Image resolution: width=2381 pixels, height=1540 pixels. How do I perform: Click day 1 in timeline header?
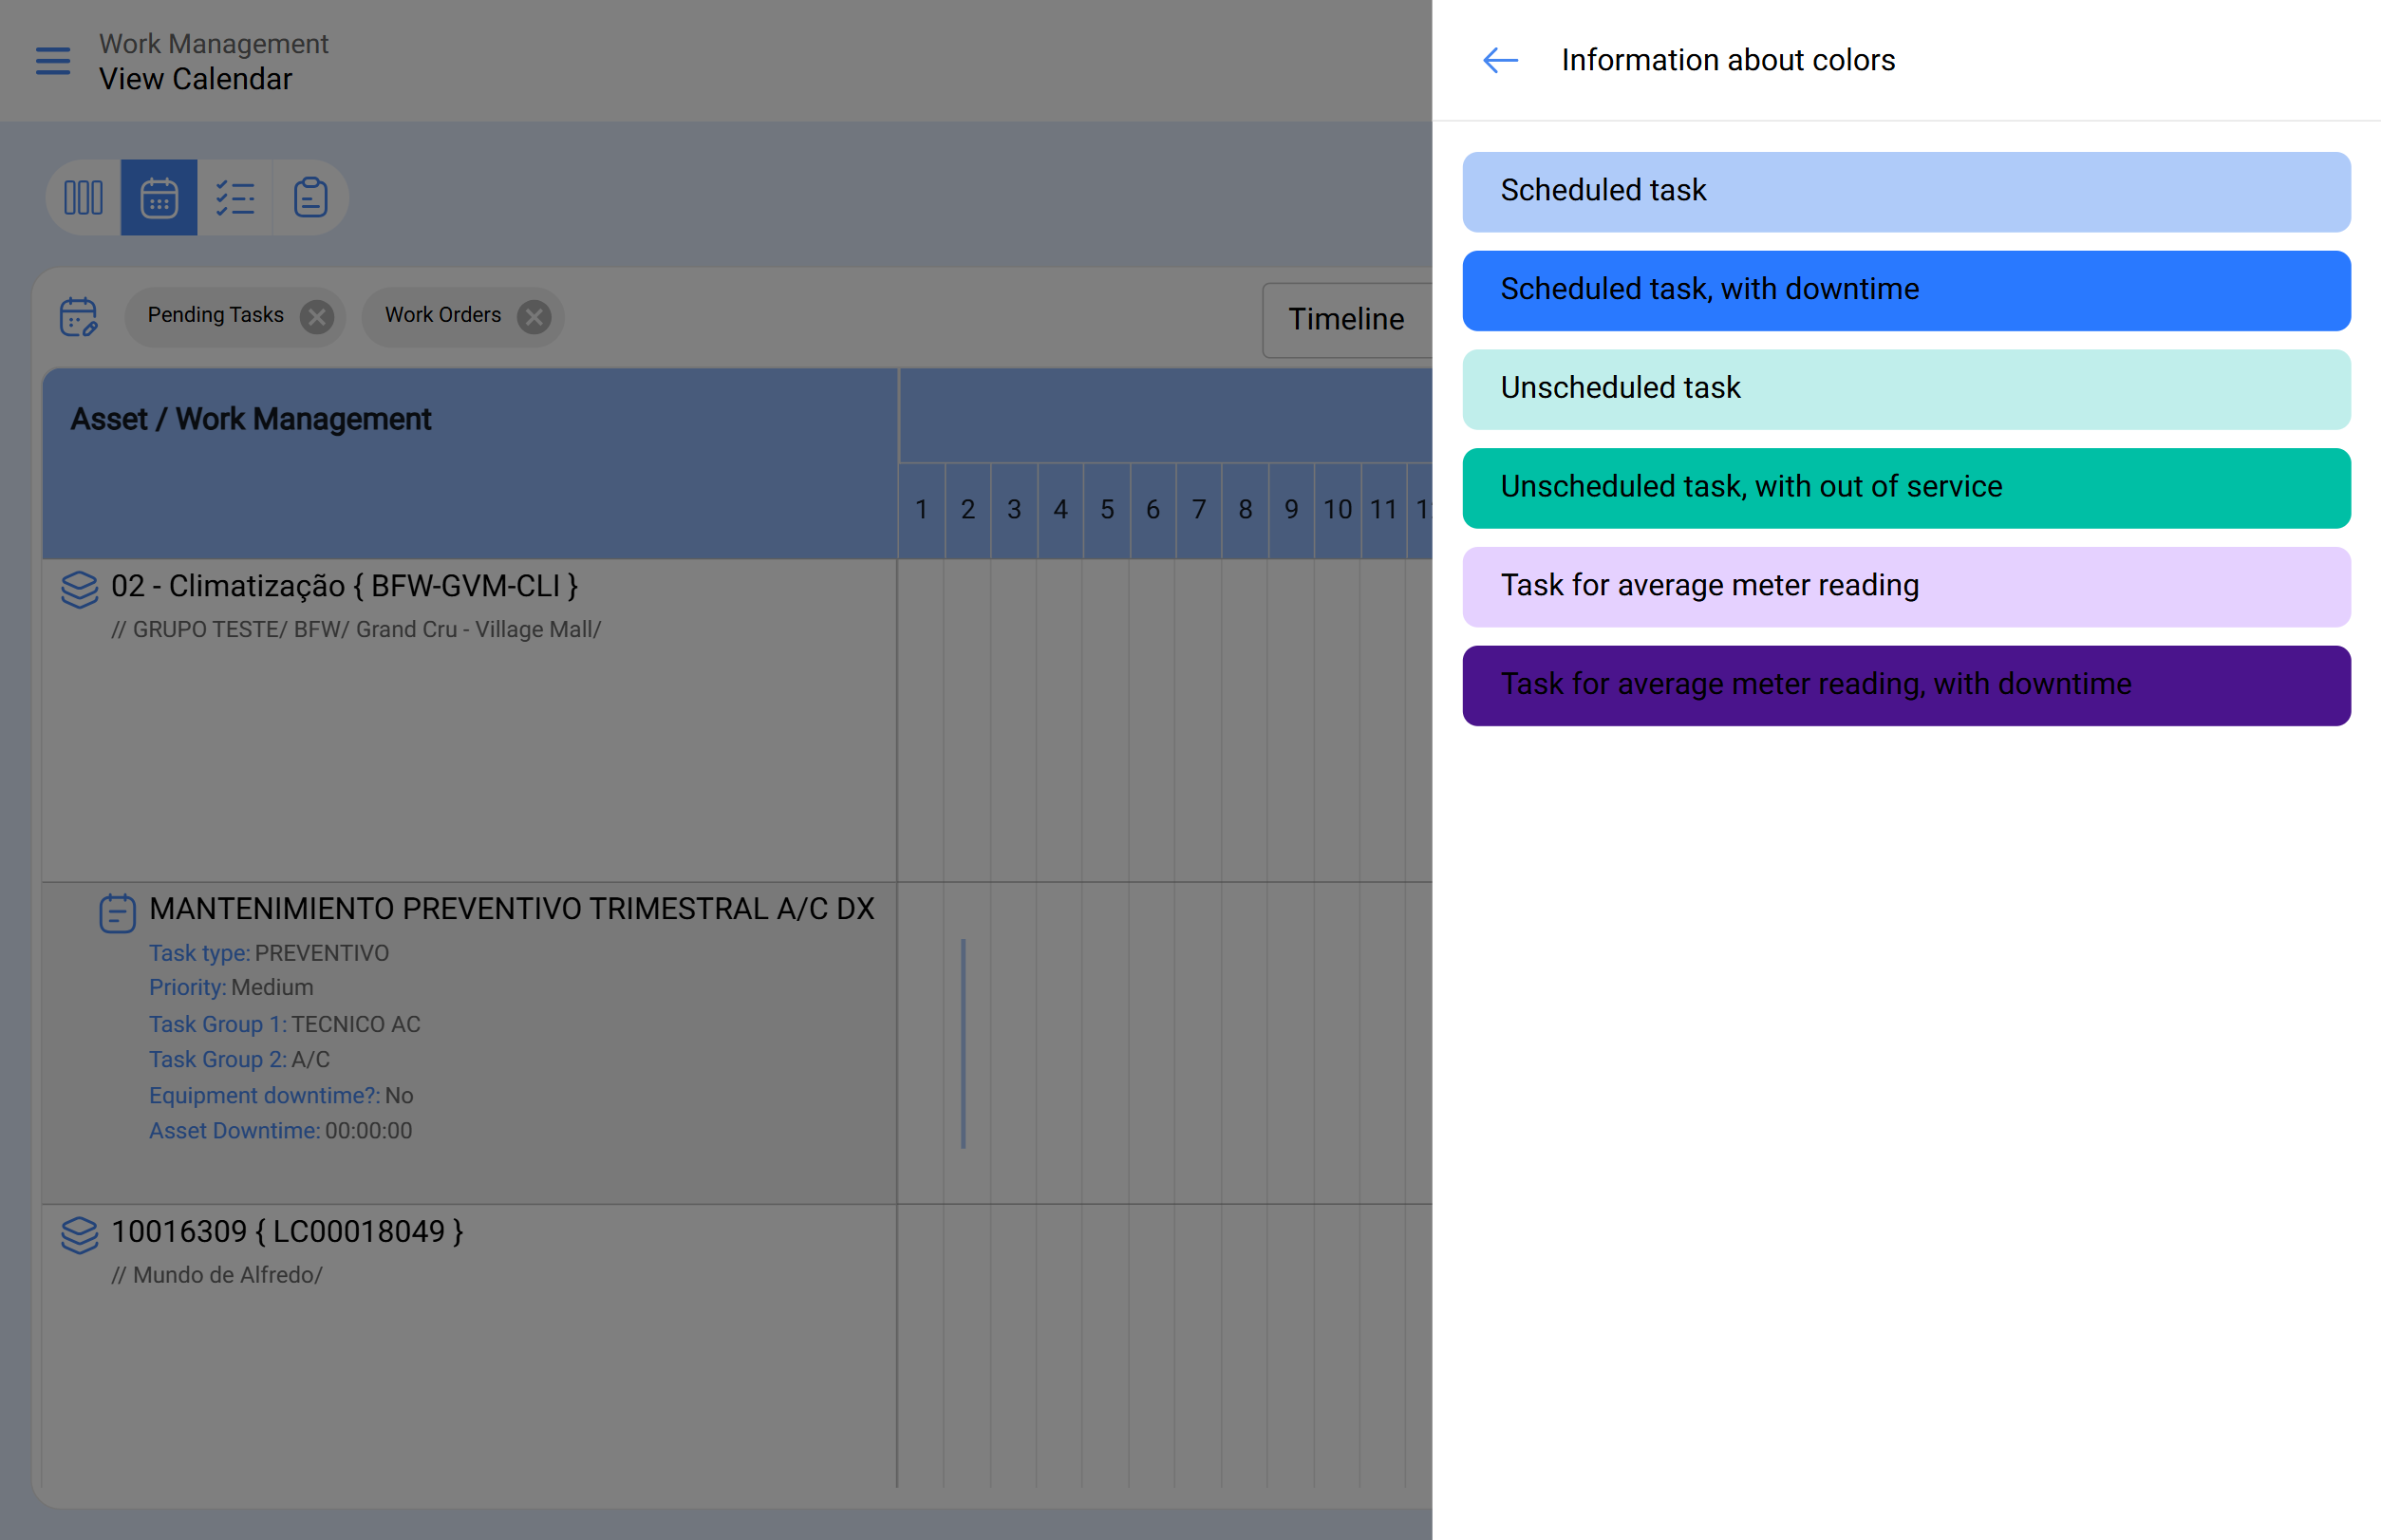[x=921, y=510]
